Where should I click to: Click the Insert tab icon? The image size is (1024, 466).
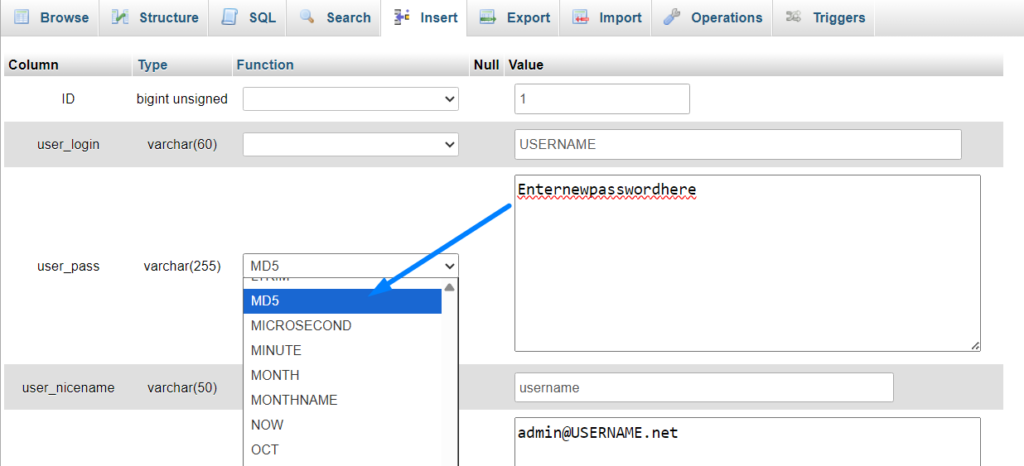click(402, 17)
